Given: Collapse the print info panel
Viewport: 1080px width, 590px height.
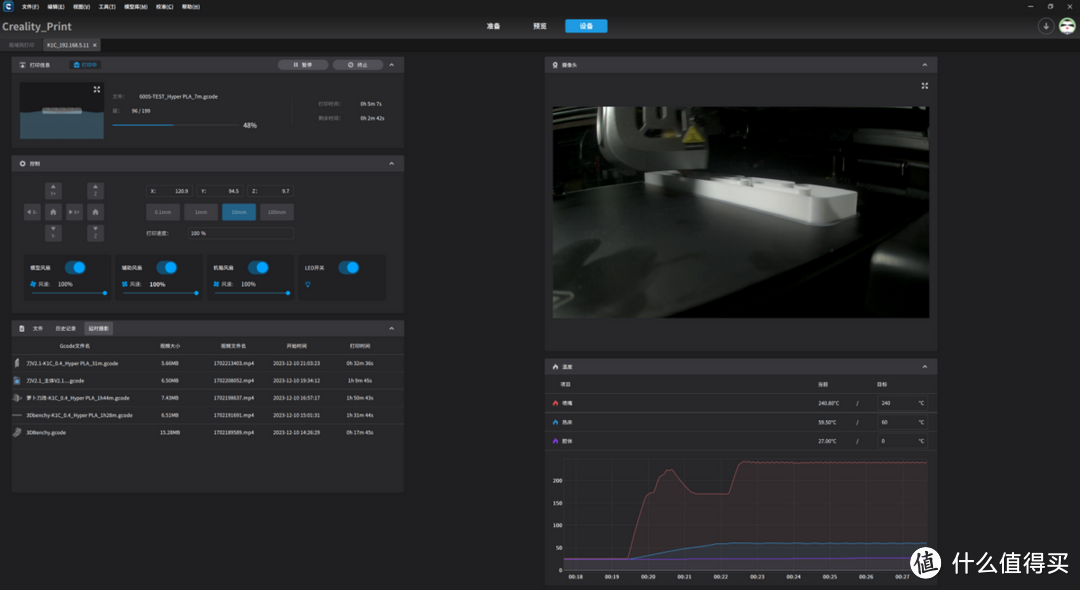Looking at the screenshot, I should tap(391, 65).
